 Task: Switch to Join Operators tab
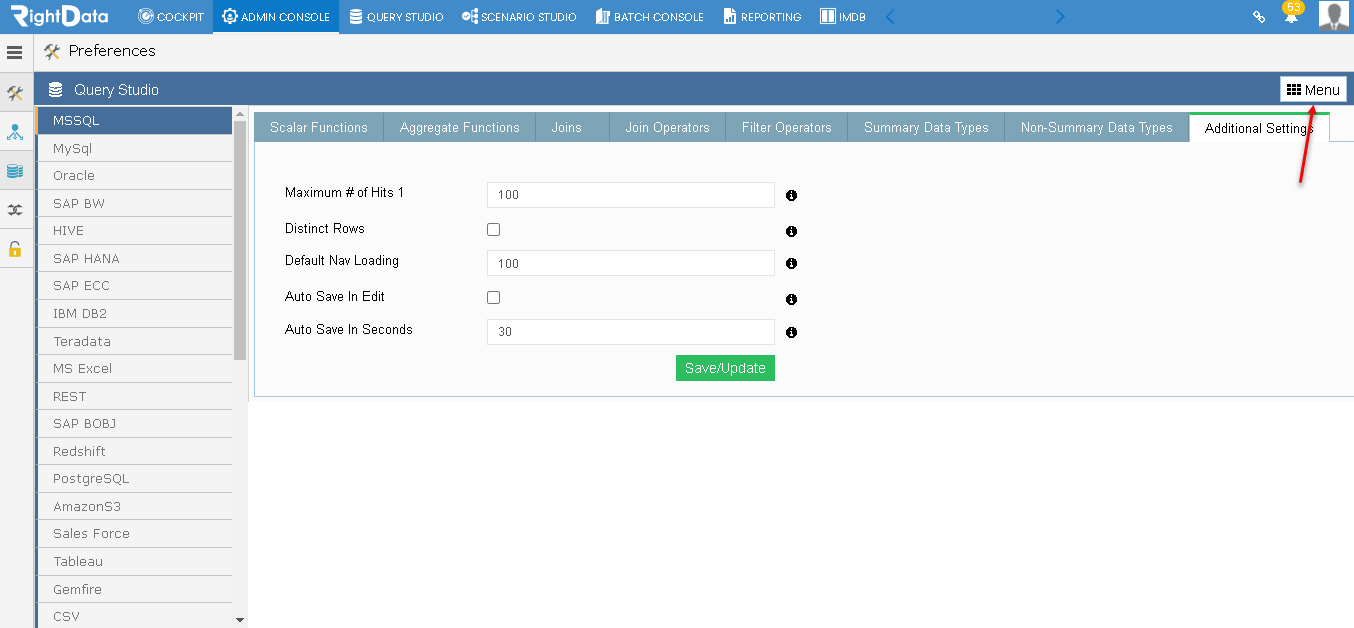click(667, 127)
